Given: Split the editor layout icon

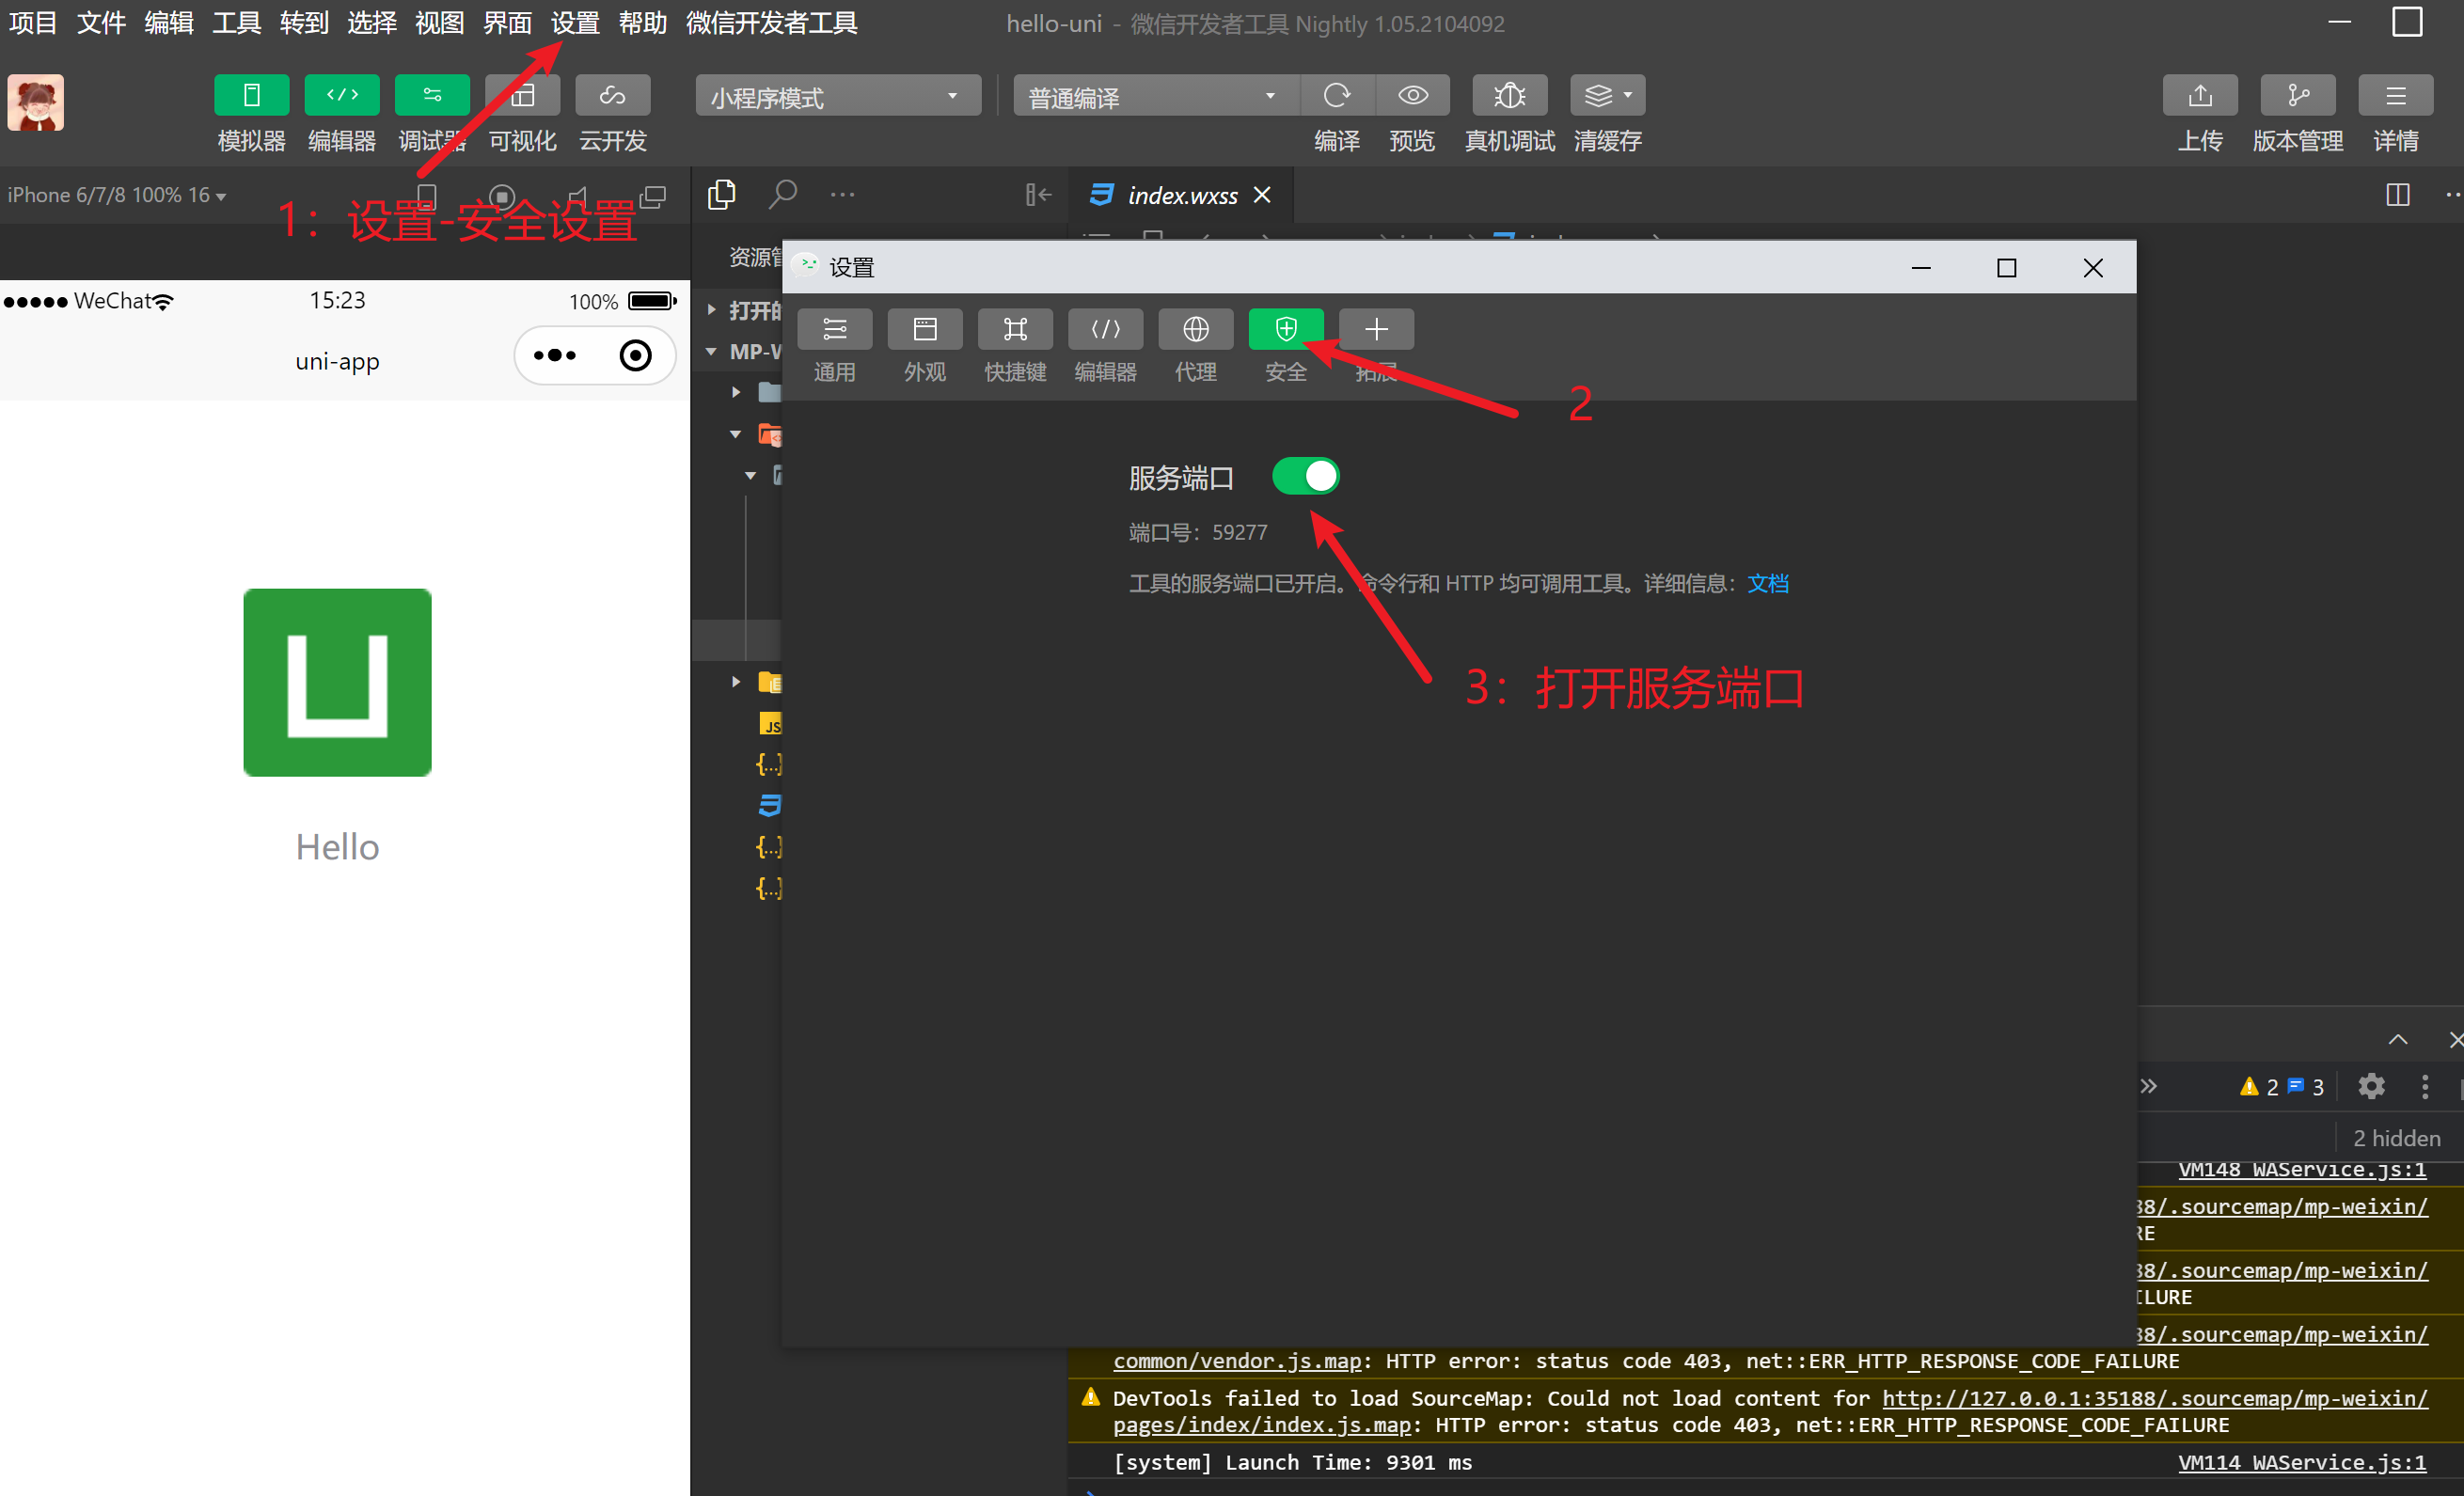Looking at the screenshot, I should [x=2398, y=194].
